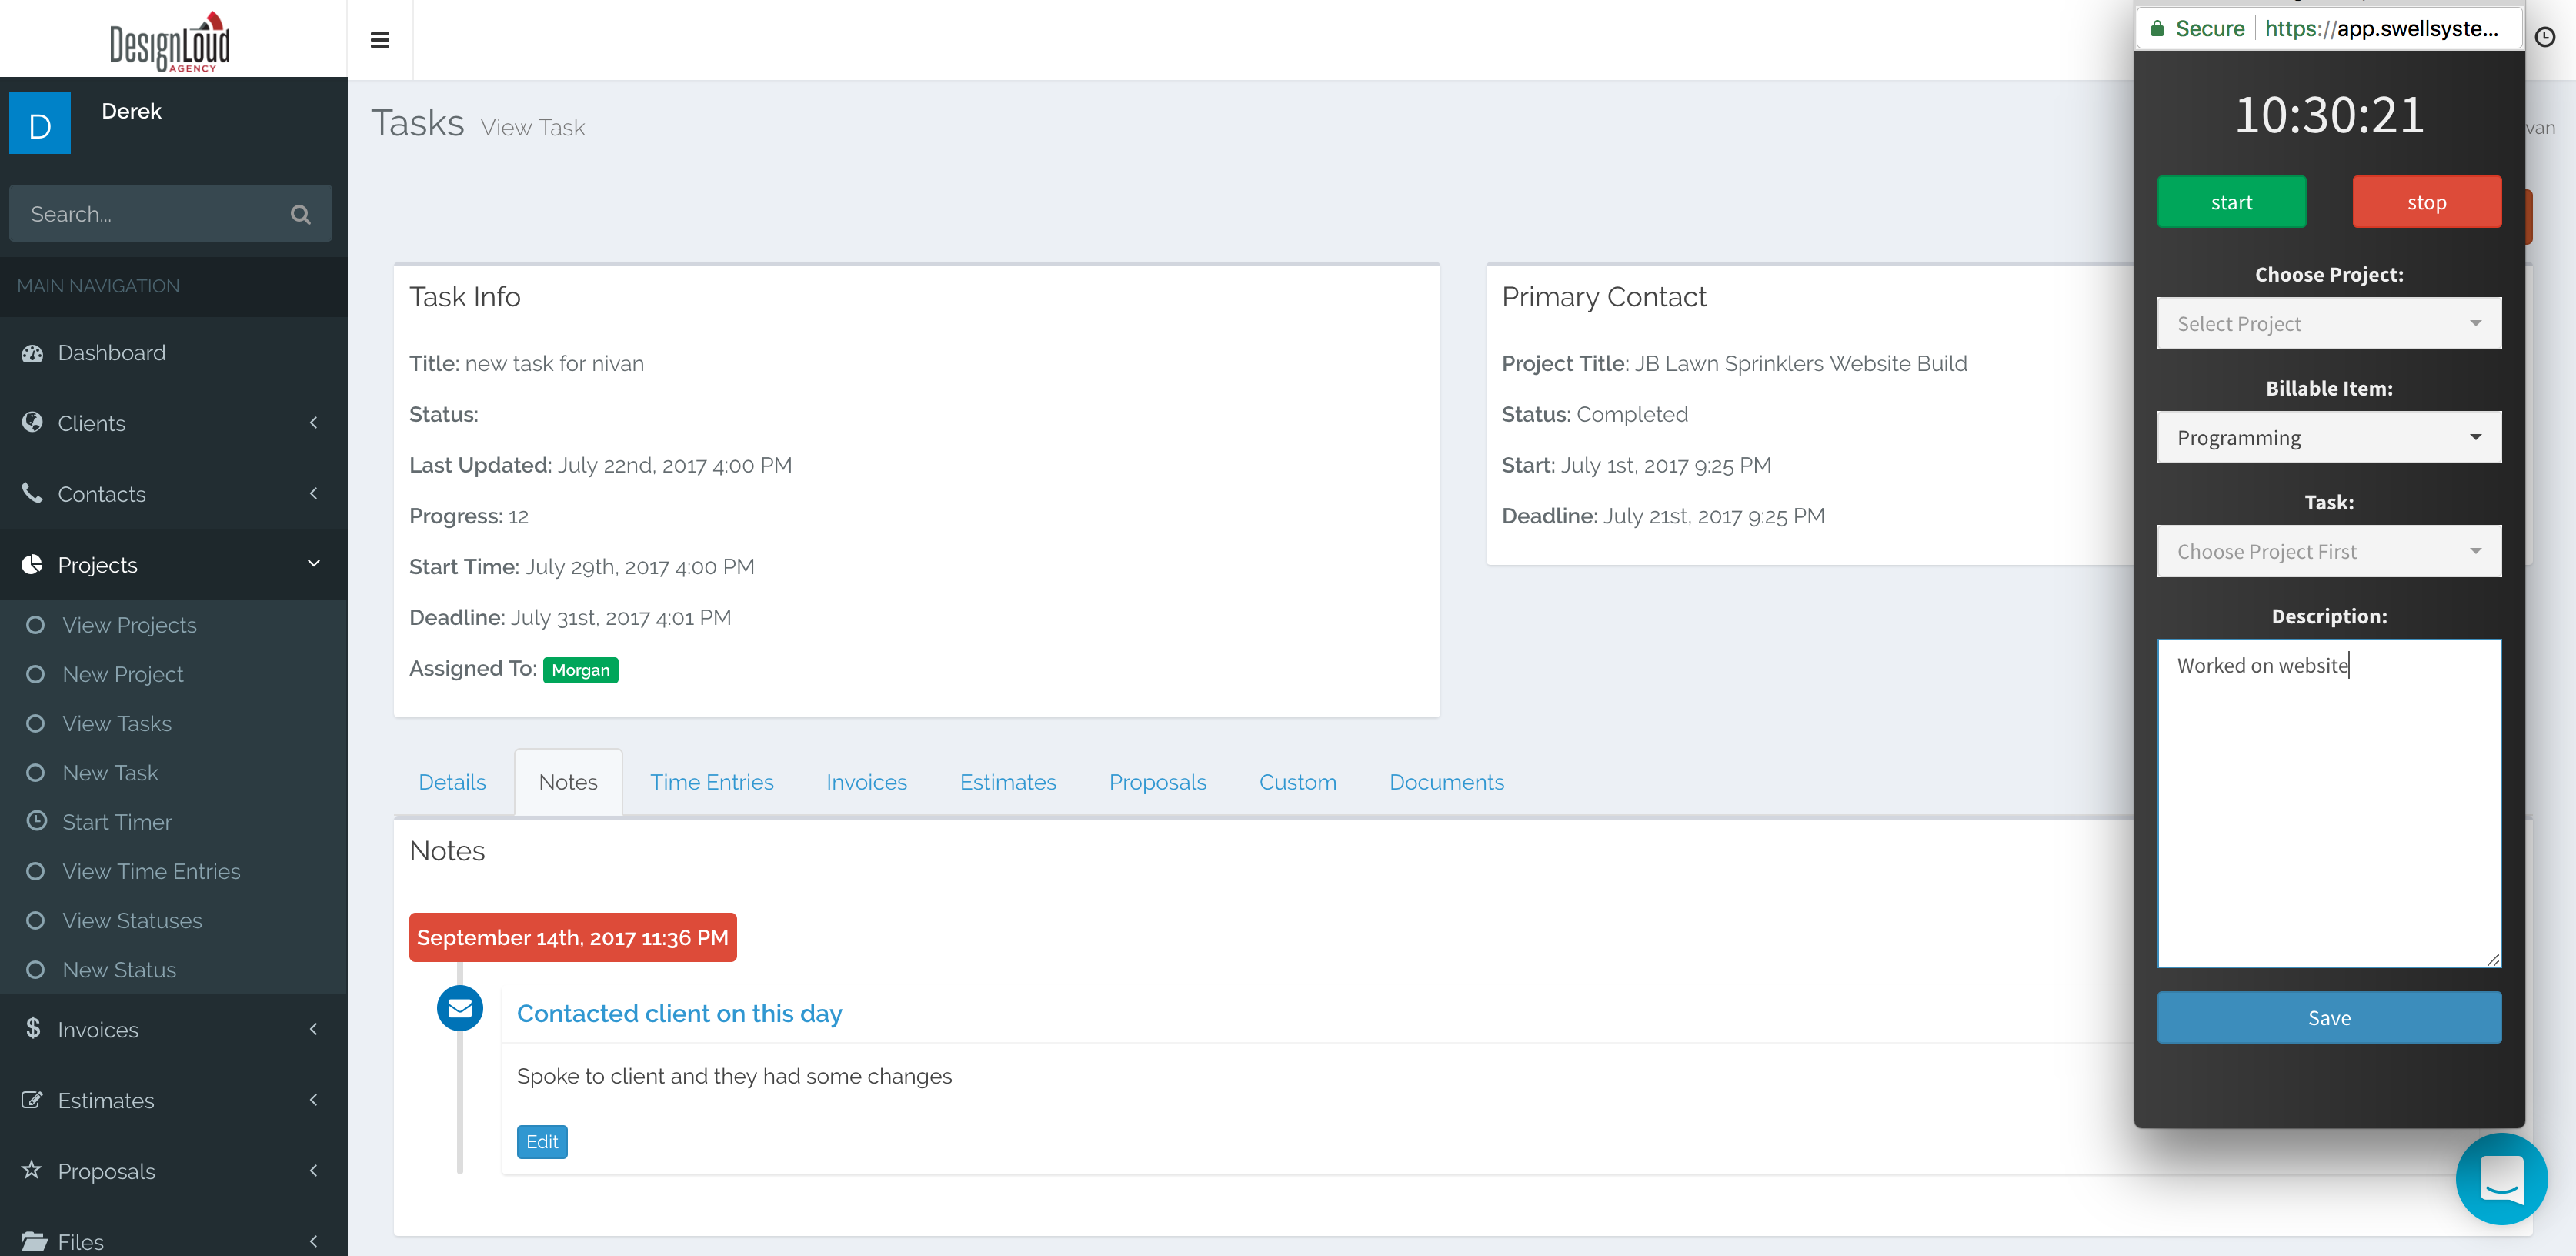This screenshot has width=2576, height=1256.
Task: Click the hamburger menu toggle icon
Action: [379, 40]
